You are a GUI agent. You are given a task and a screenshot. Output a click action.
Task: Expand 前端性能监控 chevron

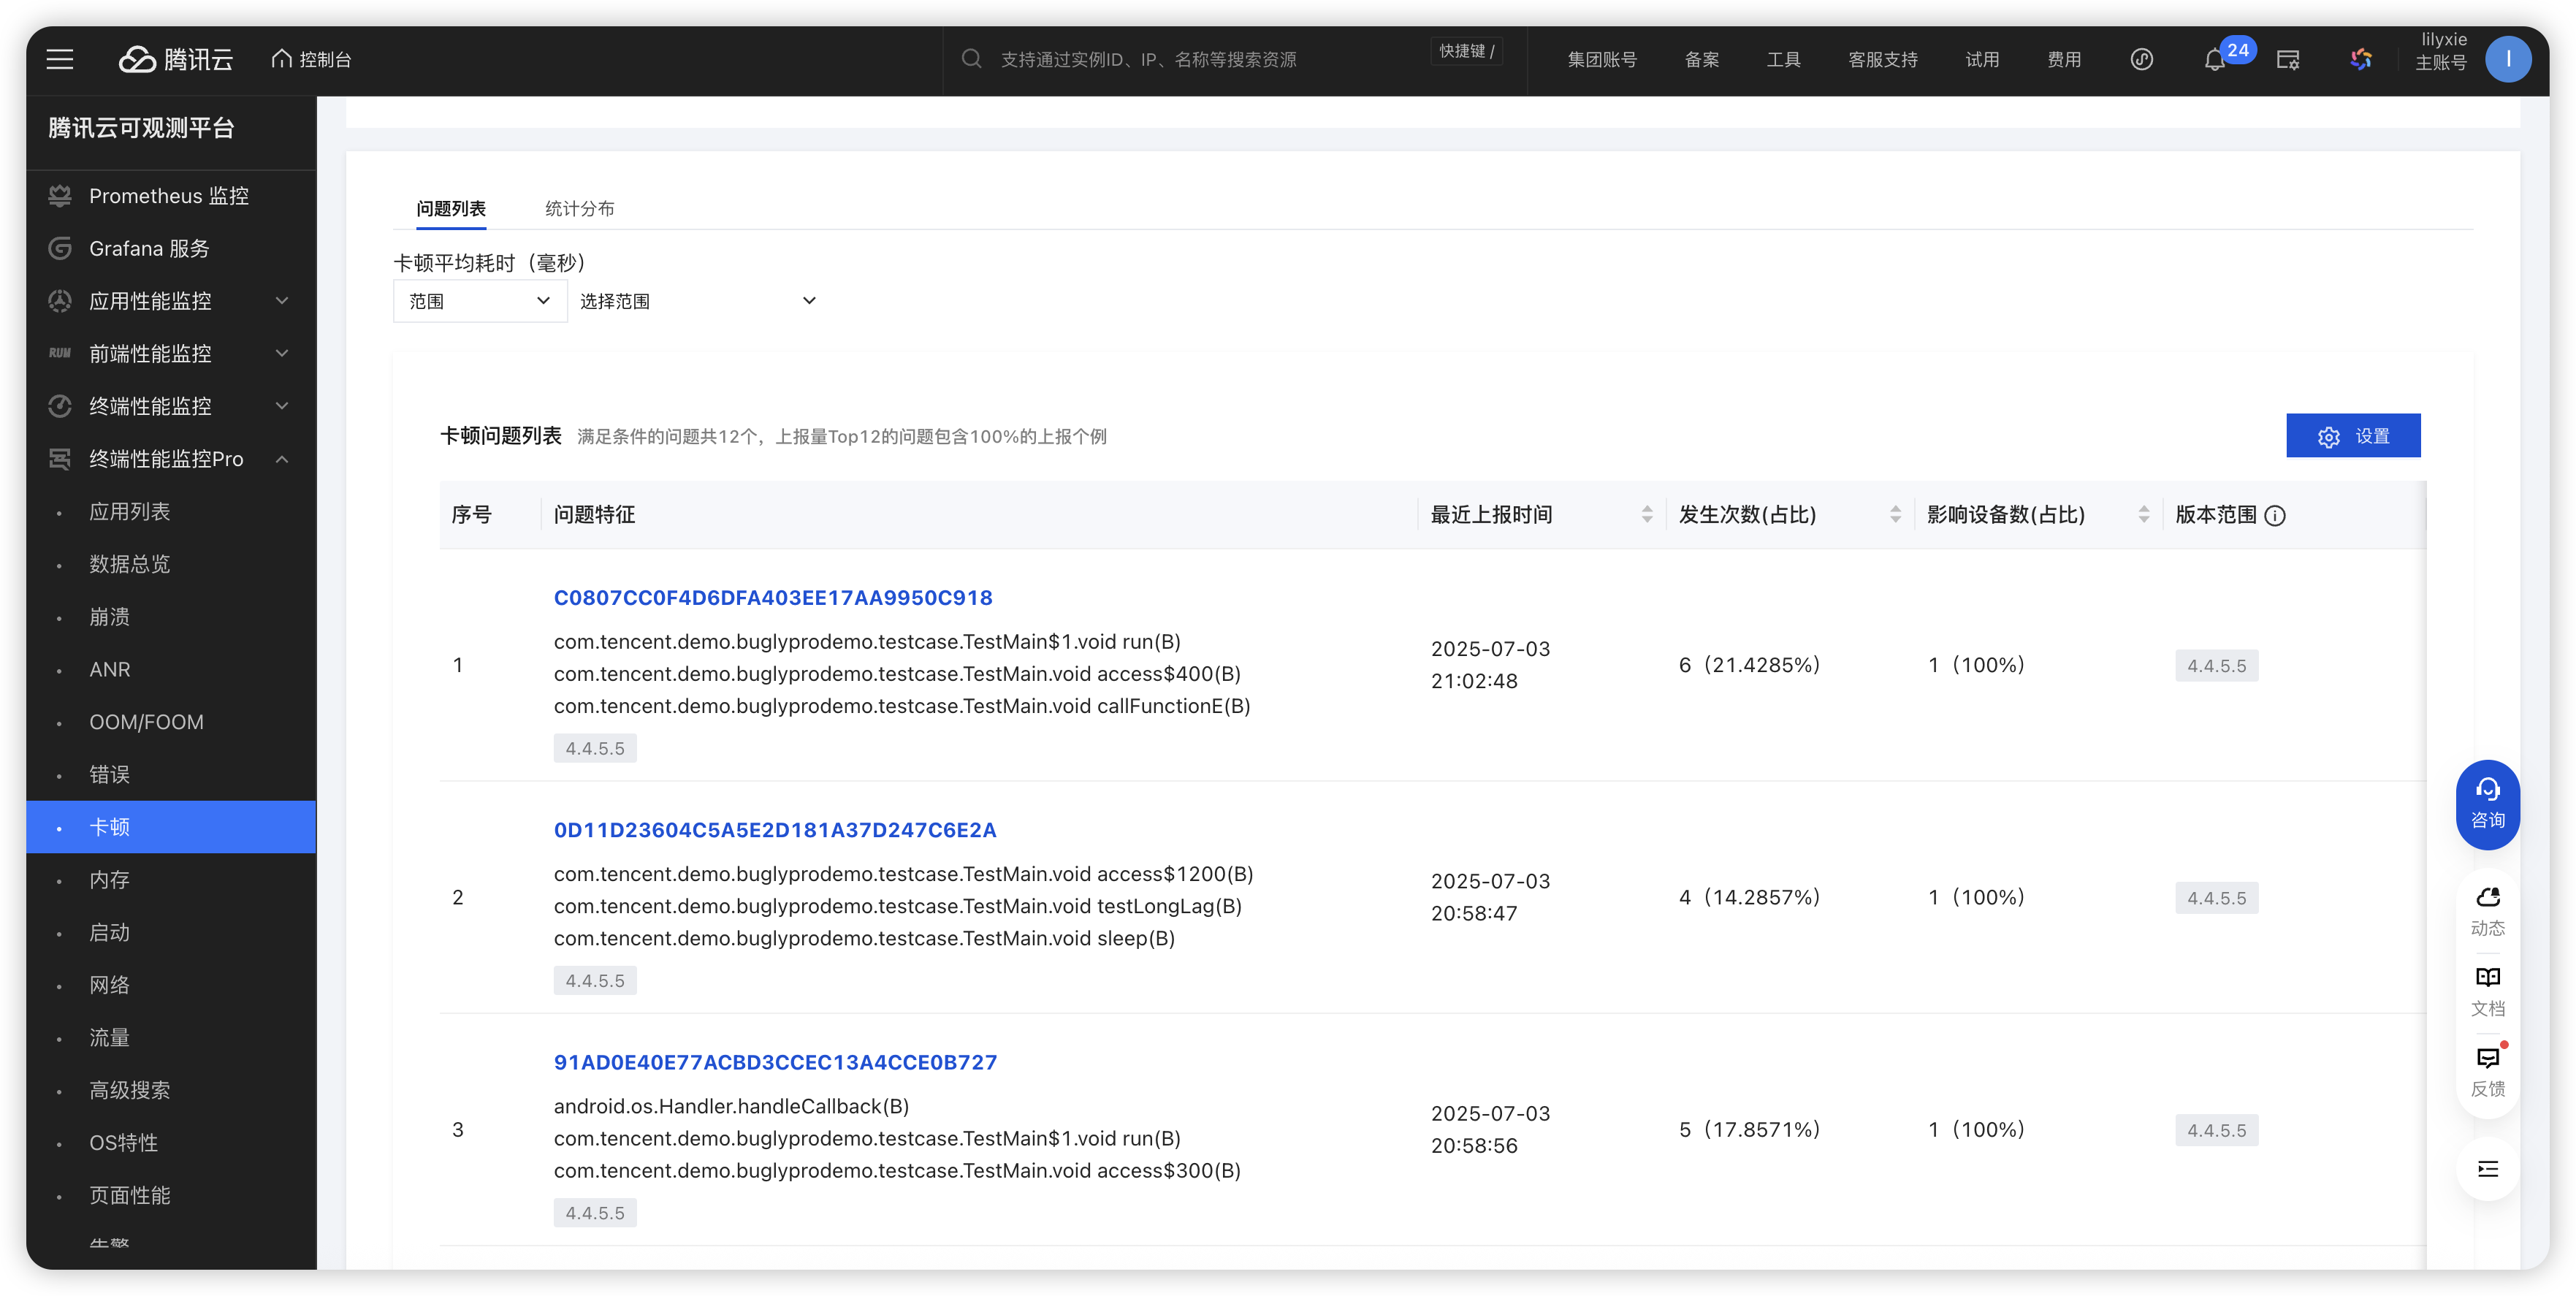pyautogui.click(x=283, y=354)
